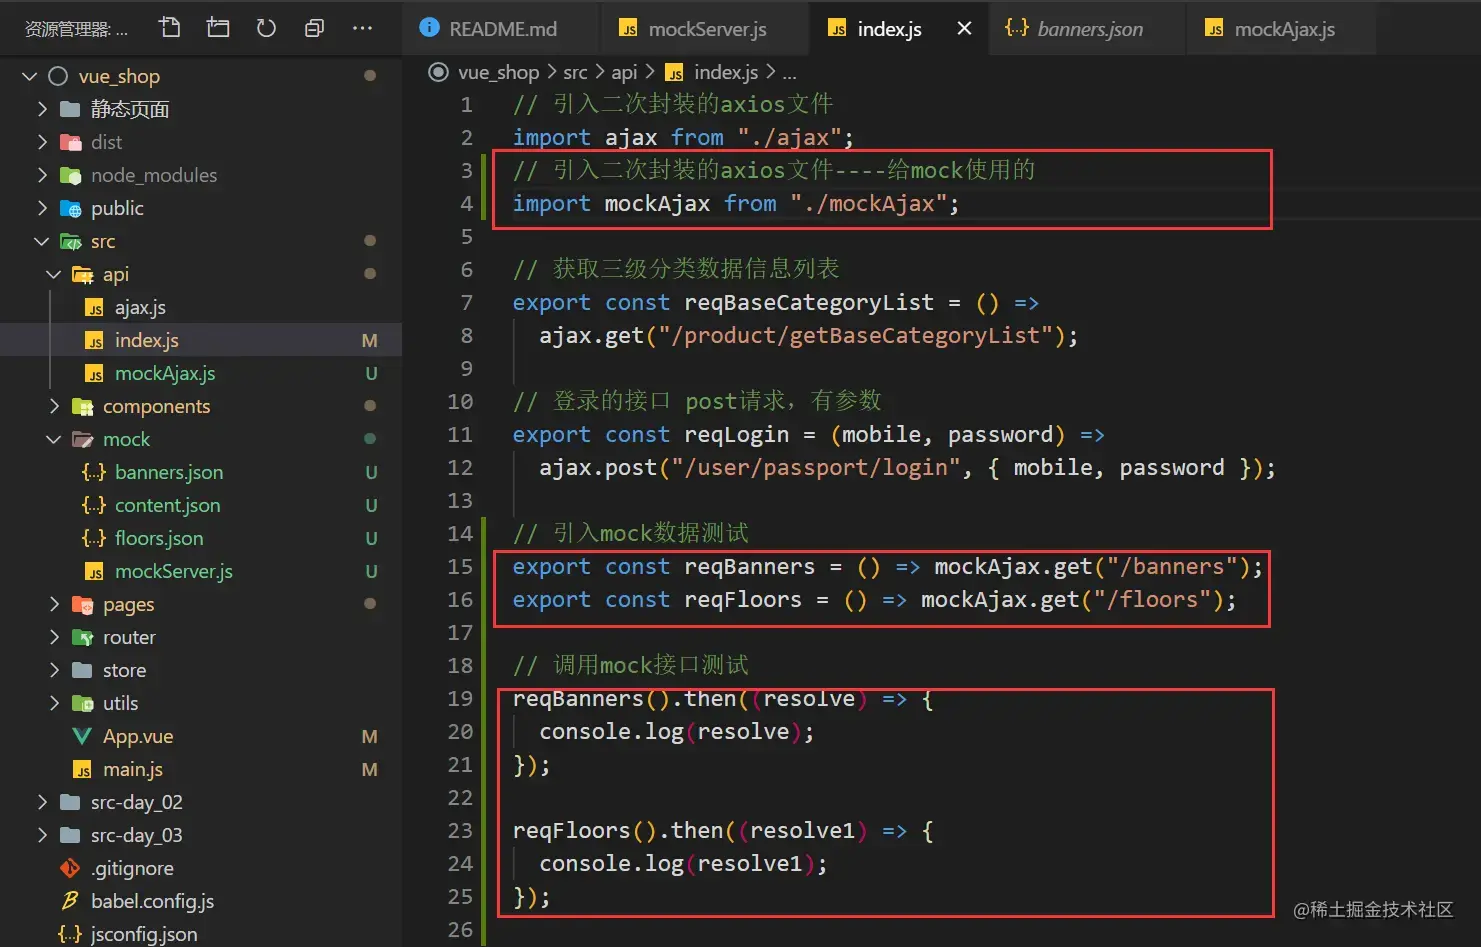Screen dimensions: 1481x947
Task: Expand the 静态页面 folder chevron
Action: tap(42, 109)
